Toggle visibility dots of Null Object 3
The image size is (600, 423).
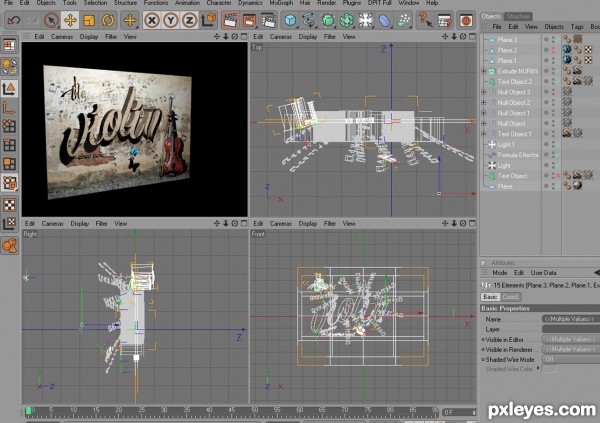click(x=553, y=92)
